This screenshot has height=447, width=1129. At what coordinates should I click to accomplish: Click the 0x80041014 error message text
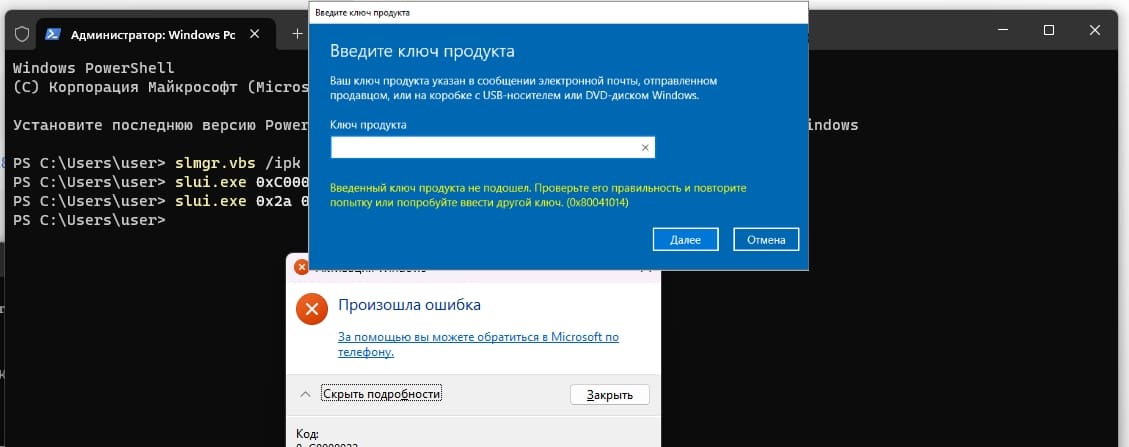click(539, 195)
